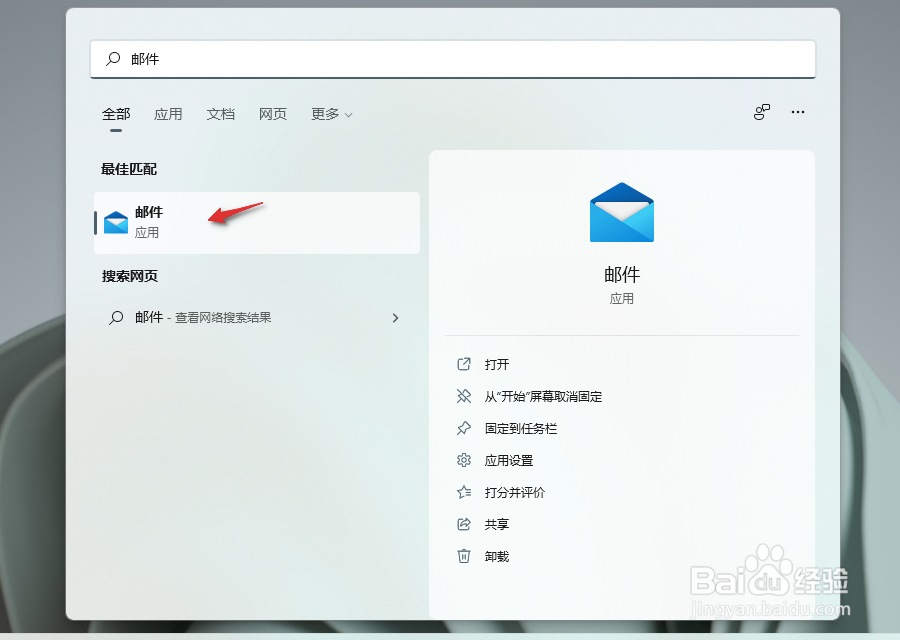The image size is (900, 640).
Task: Switch to the 网页 tab
Action: pyautogui.click(x=273, y=114)
